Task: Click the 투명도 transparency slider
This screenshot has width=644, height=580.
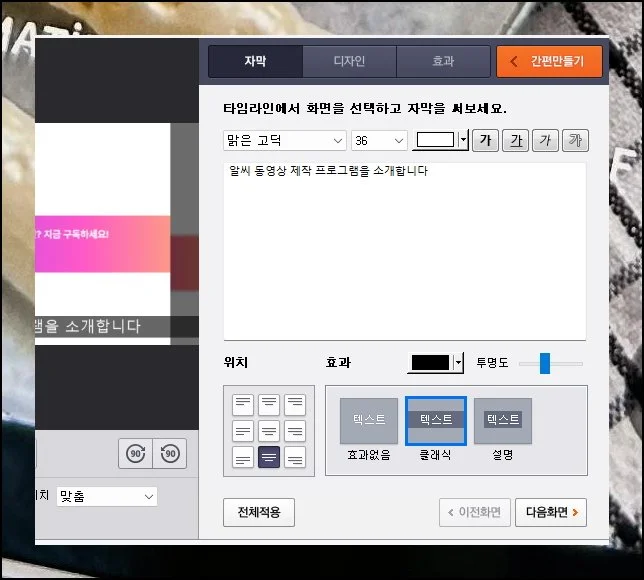Action: pyautogui.click(x=545, y=363)
